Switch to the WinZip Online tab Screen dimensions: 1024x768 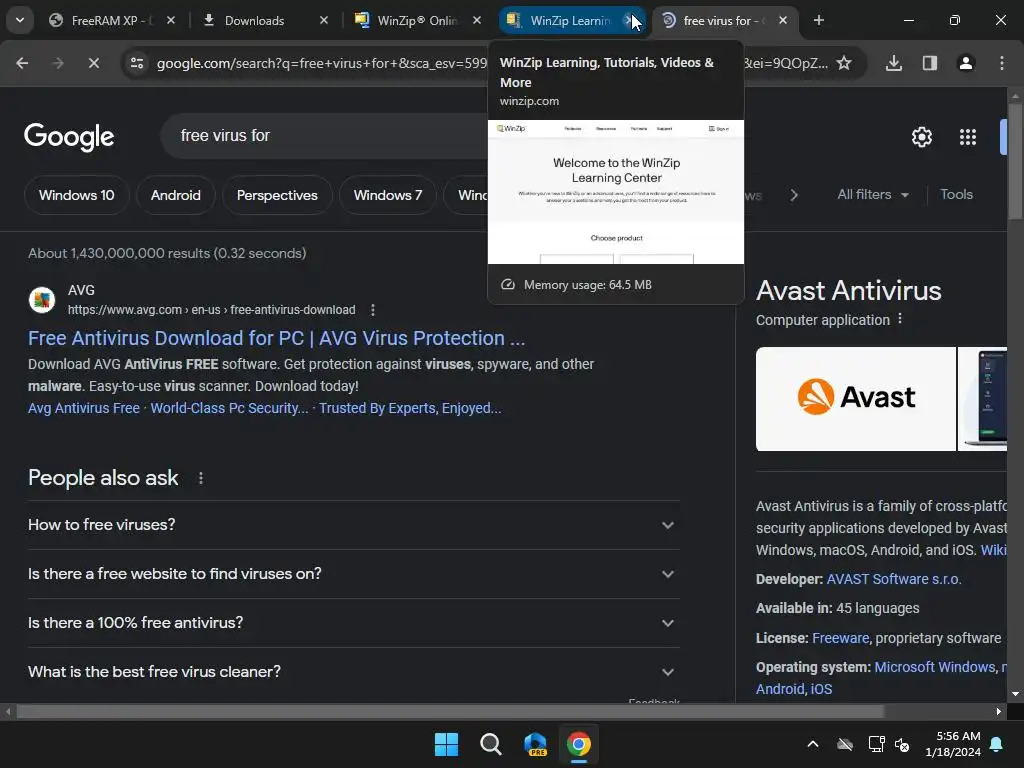tap(408, 21)
